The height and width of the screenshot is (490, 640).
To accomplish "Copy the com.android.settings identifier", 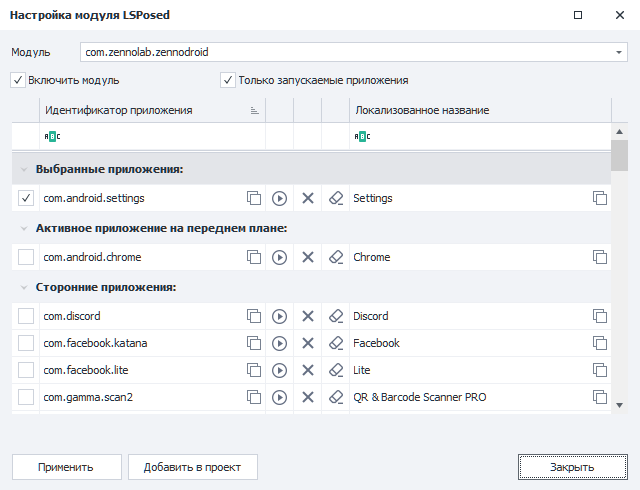I will tap(253, 198).
